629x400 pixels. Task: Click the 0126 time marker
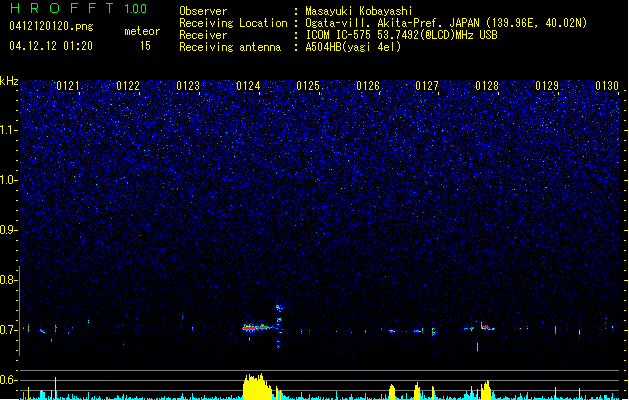pos(368,86)
